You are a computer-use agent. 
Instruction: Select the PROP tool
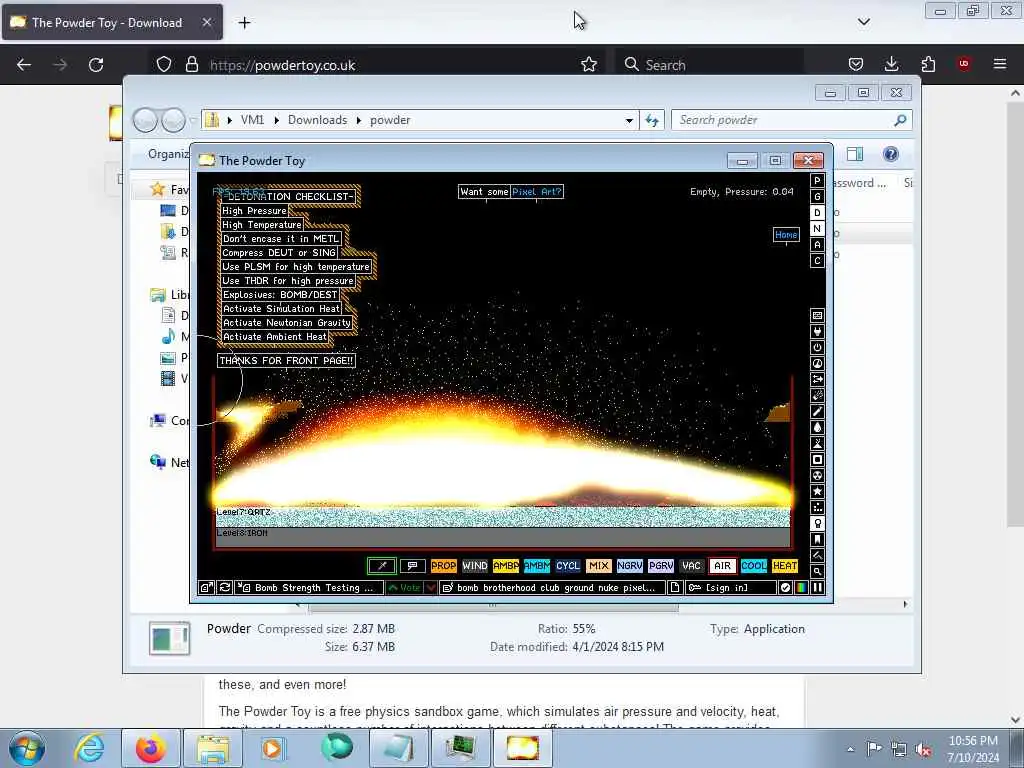[x=443, y=566]
